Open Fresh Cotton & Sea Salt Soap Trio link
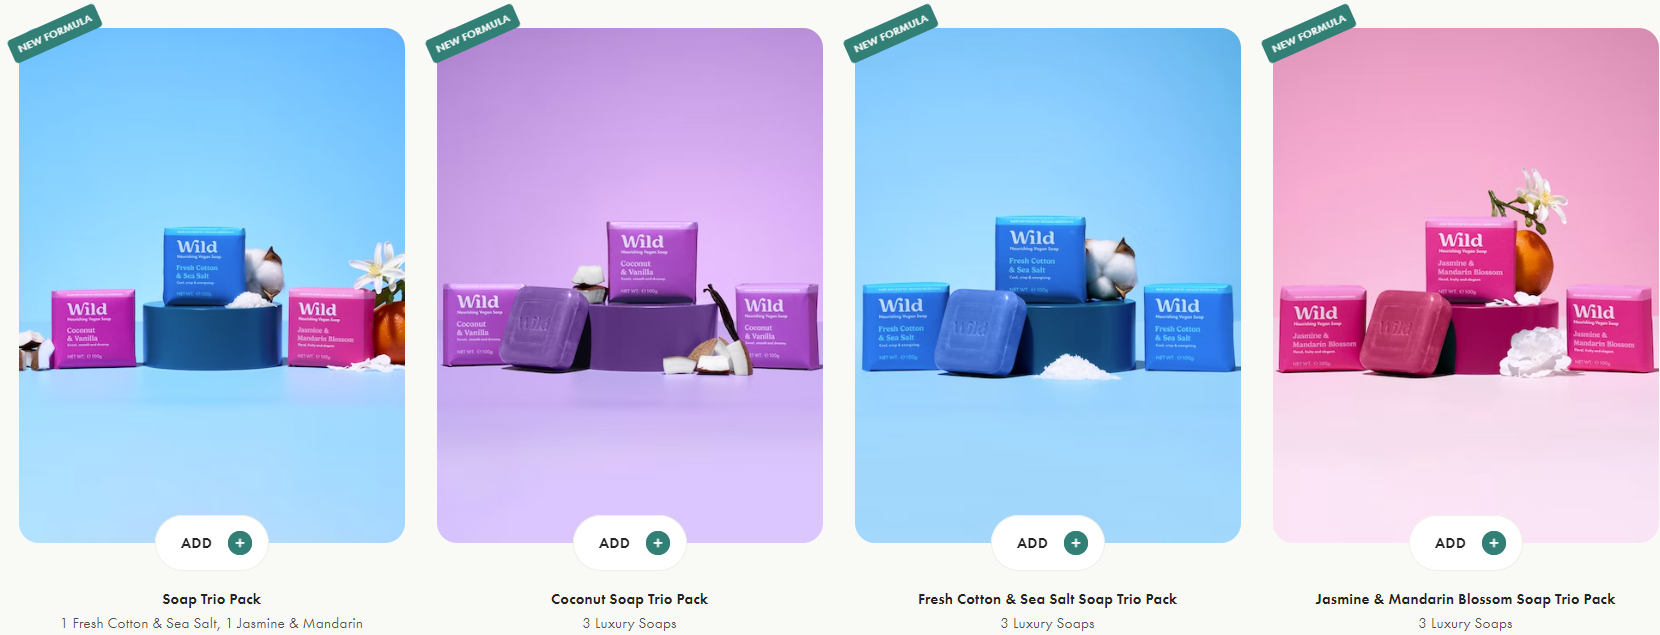 pos(1048,599)
